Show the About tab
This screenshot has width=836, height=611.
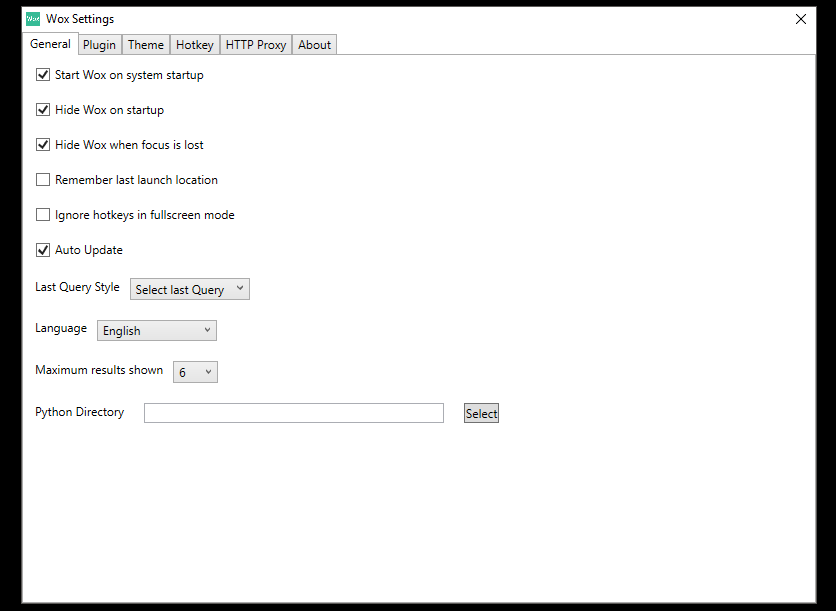(x=315, y=45)
